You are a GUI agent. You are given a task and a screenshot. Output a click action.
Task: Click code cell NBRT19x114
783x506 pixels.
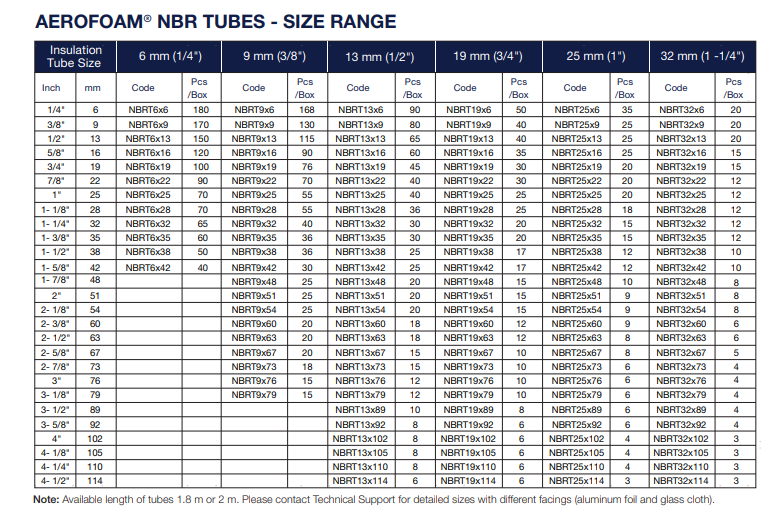(468, 481)
